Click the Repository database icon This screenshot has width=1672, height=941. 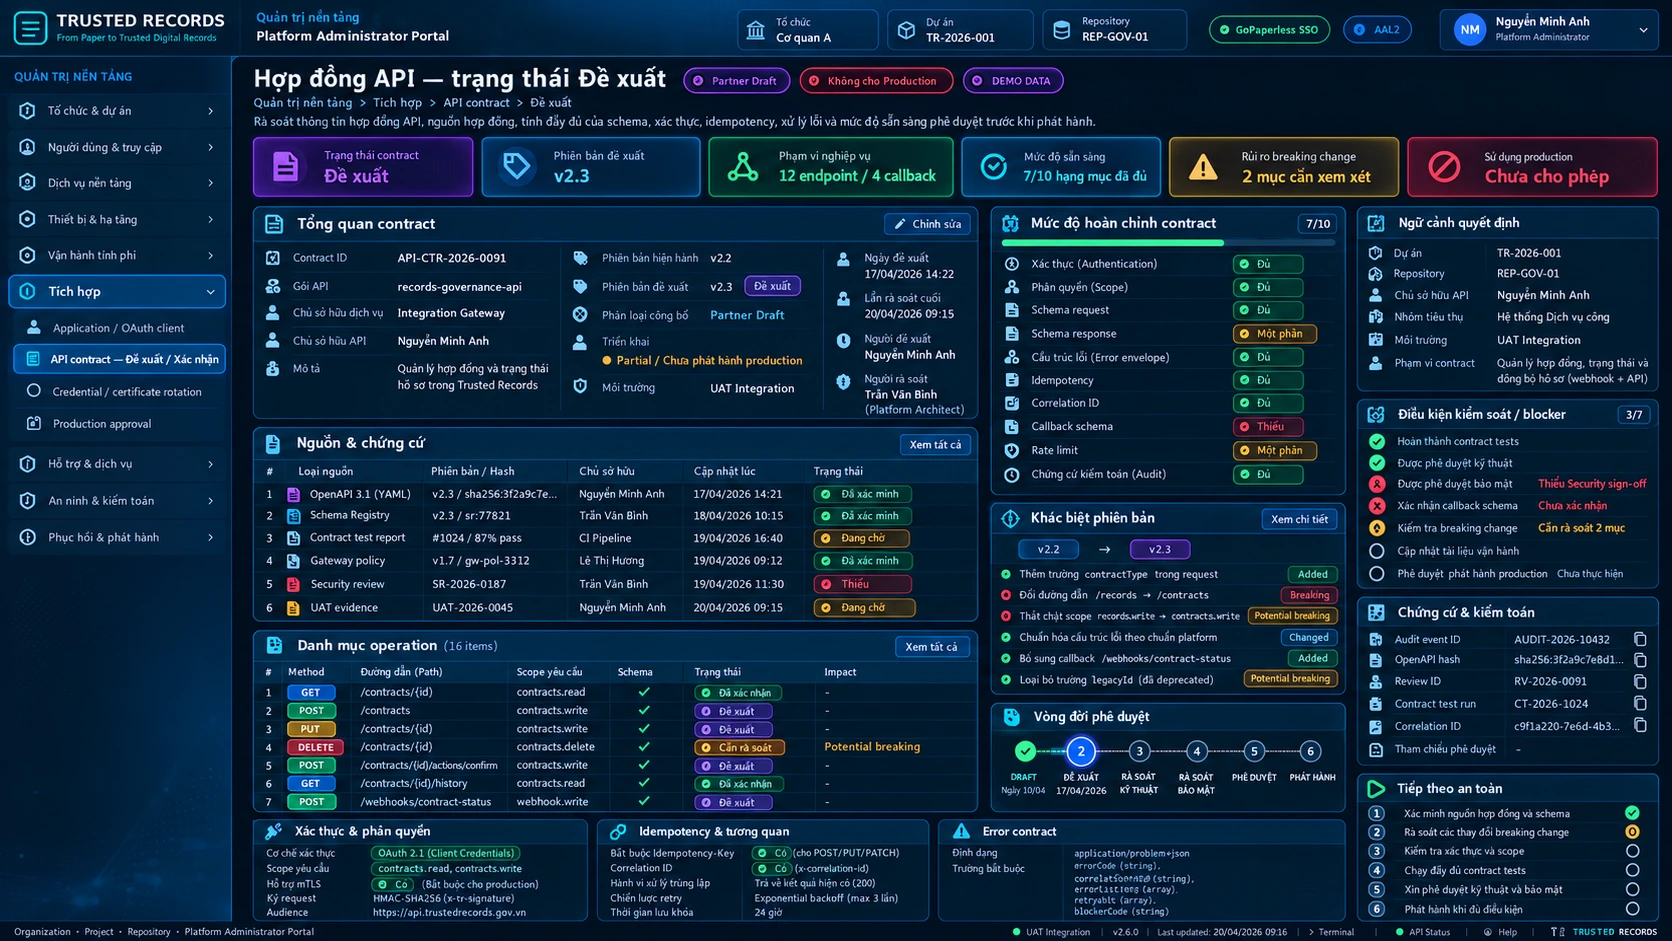(1062, 30)
